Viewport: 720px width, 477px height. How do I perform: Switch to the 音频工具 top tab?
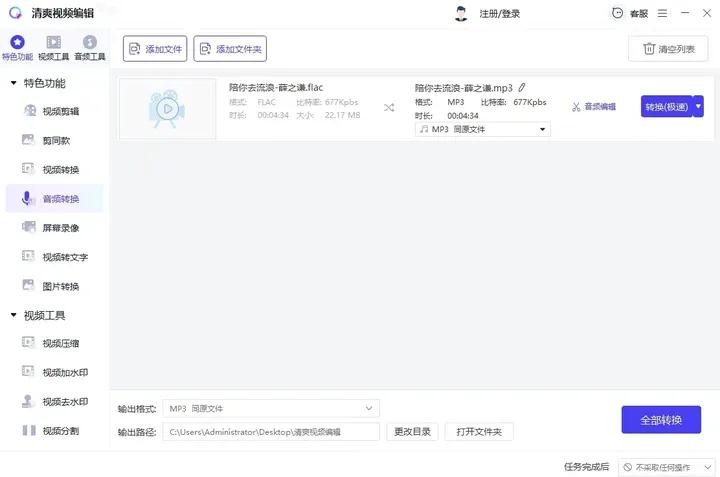[90, 48]
